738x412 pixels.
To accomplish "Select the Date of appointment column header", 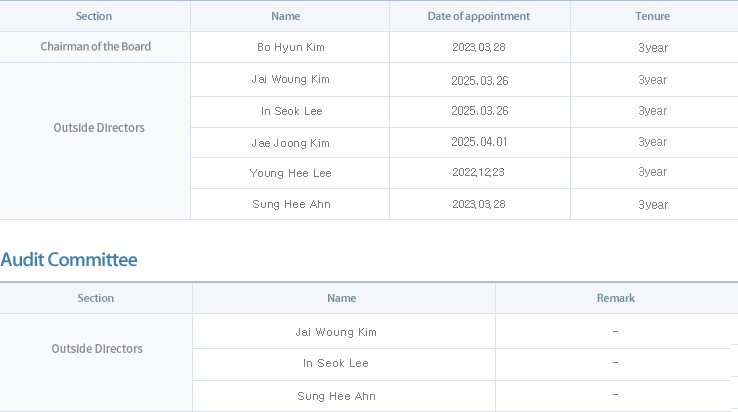I will [x=479, y=16].
